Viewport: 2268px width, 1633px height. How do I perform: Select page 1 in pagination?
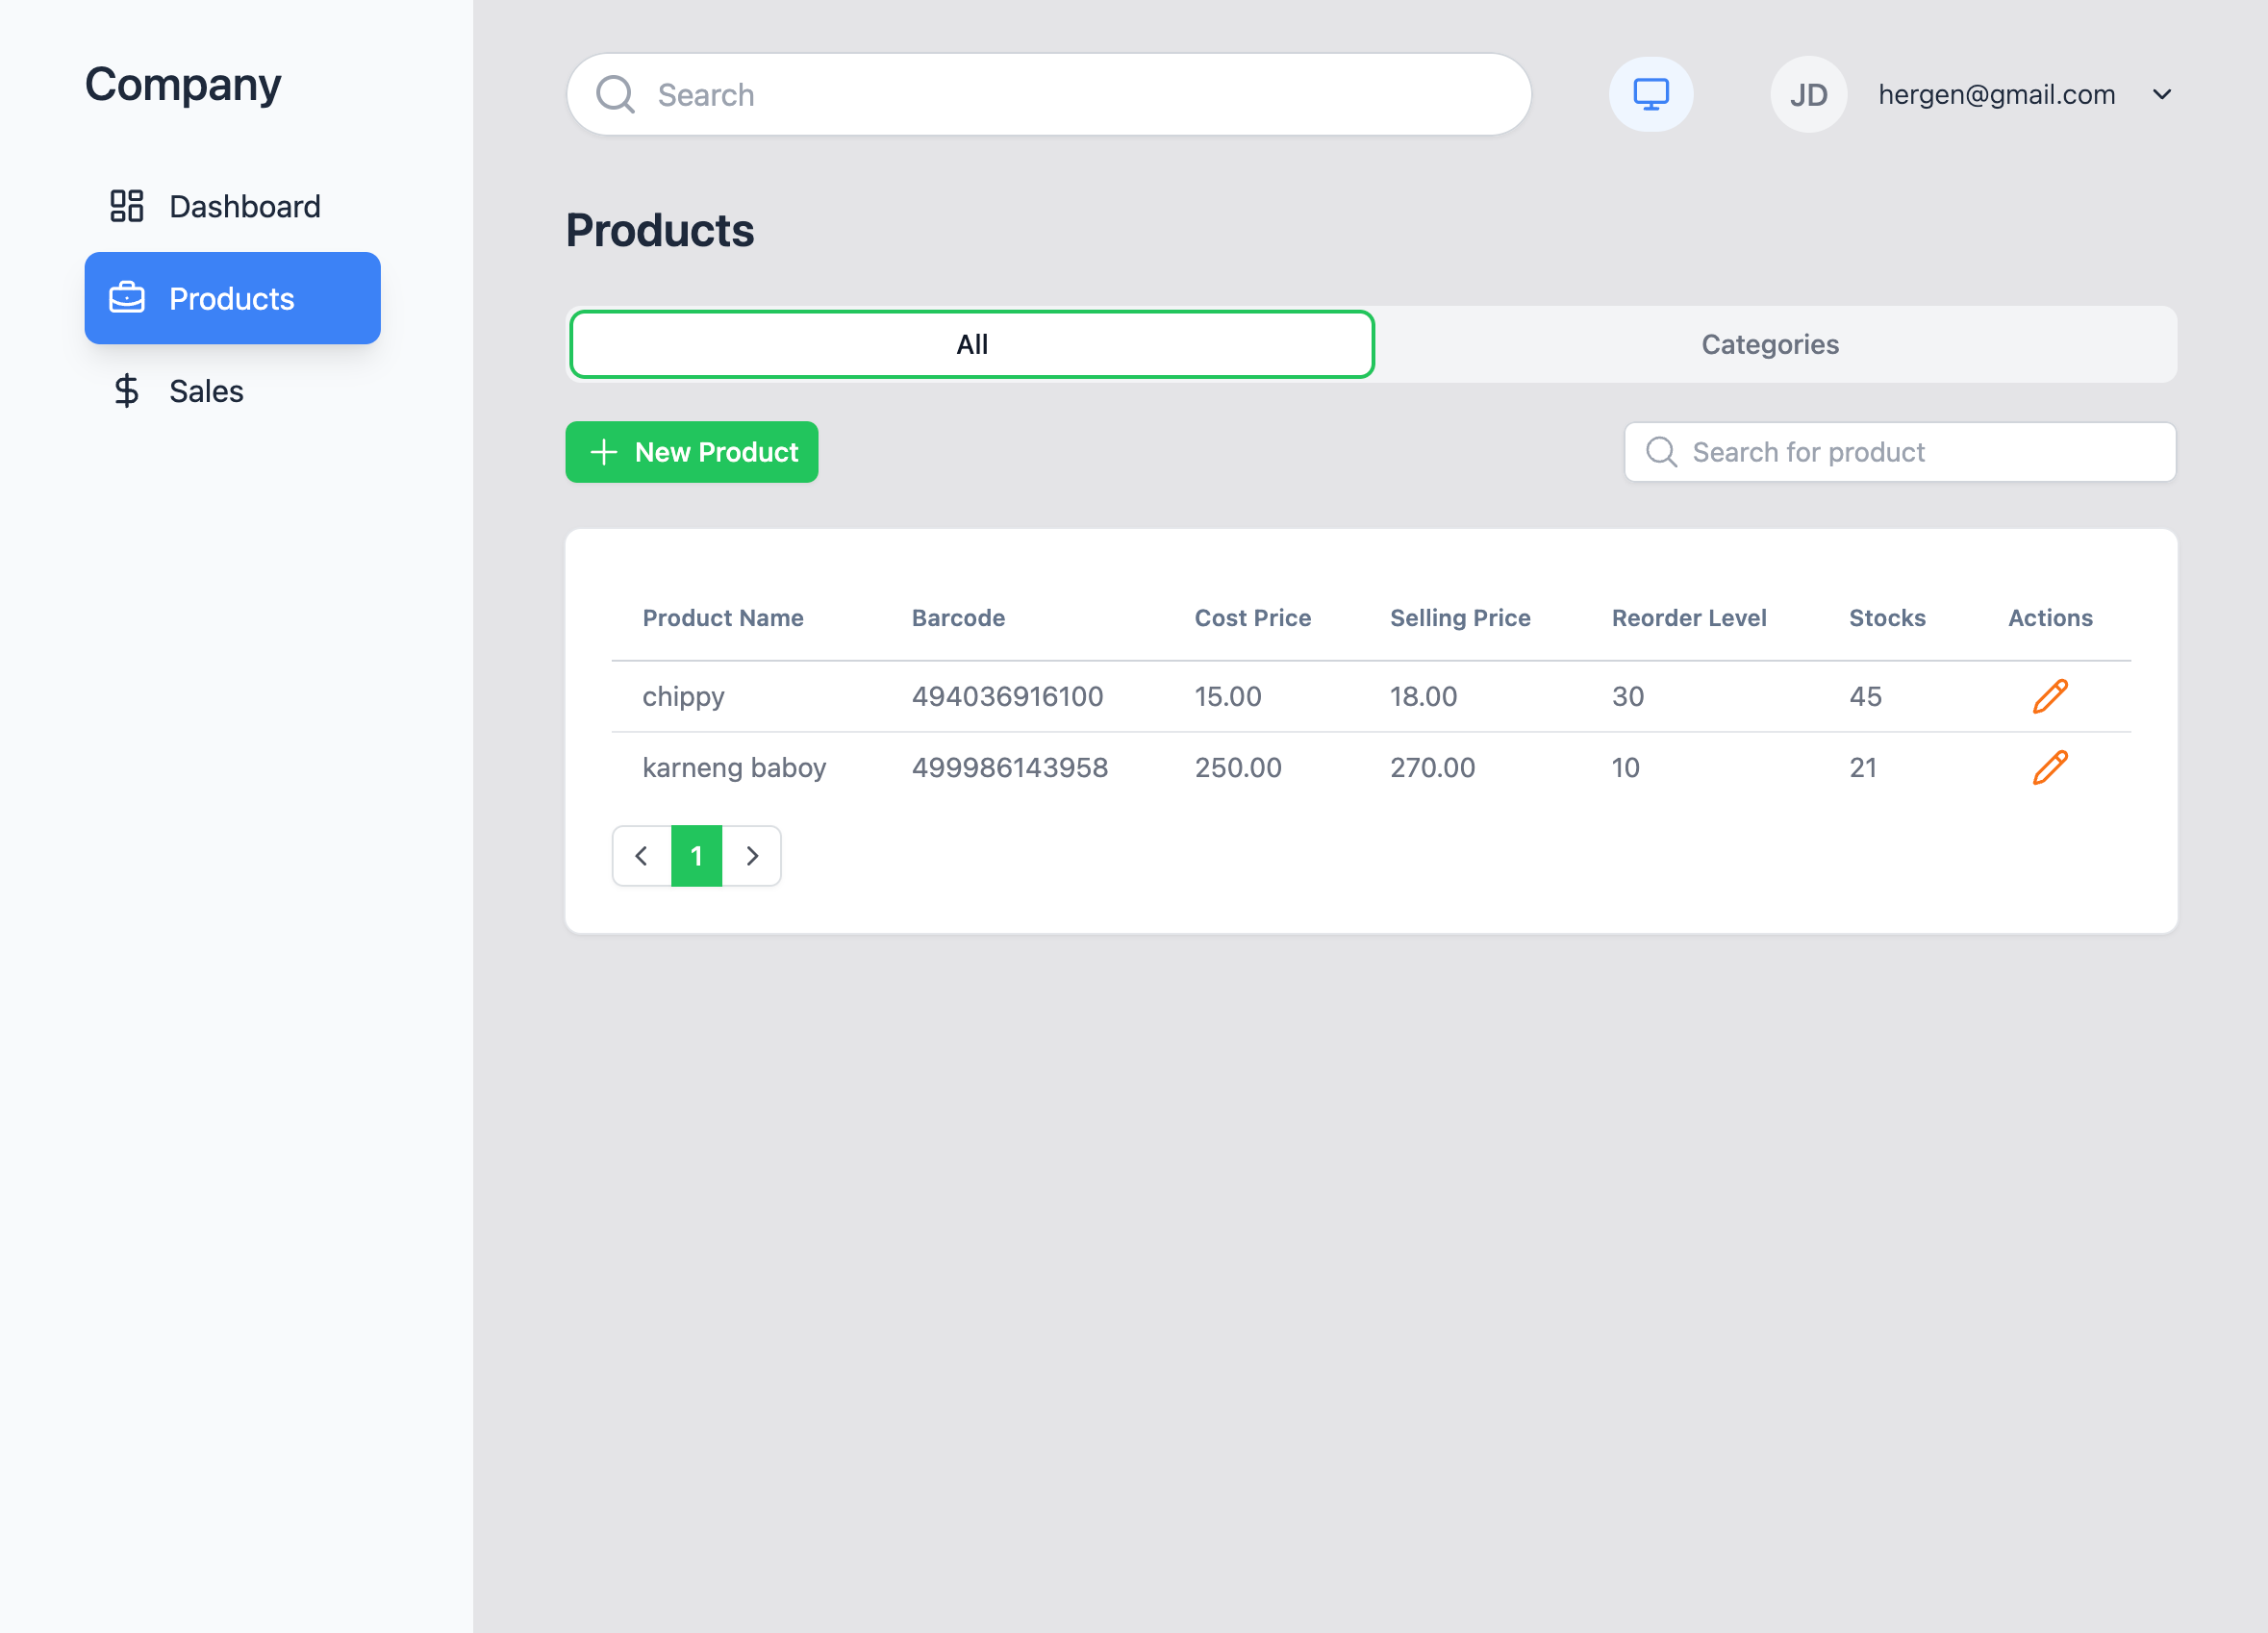point(696,856)
